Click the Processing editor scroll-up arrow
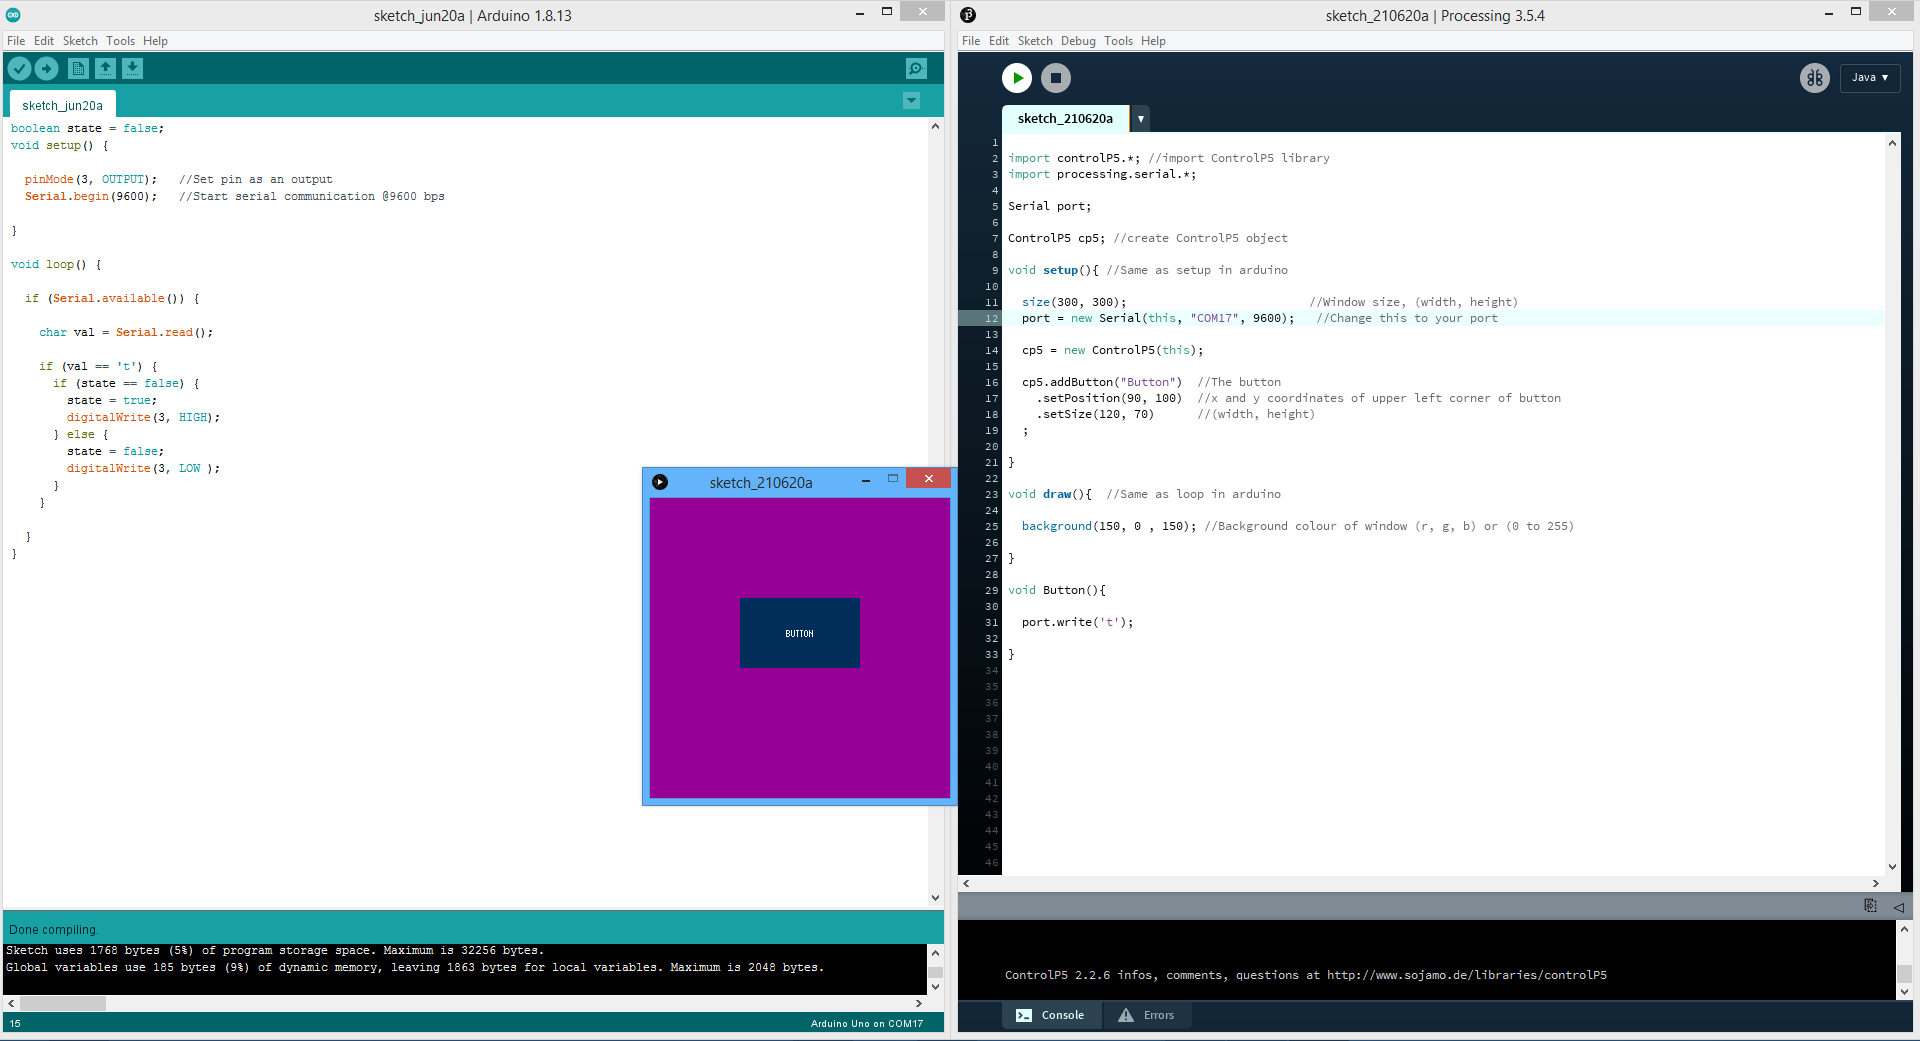The image size is (1920, 1041). 1892,143
